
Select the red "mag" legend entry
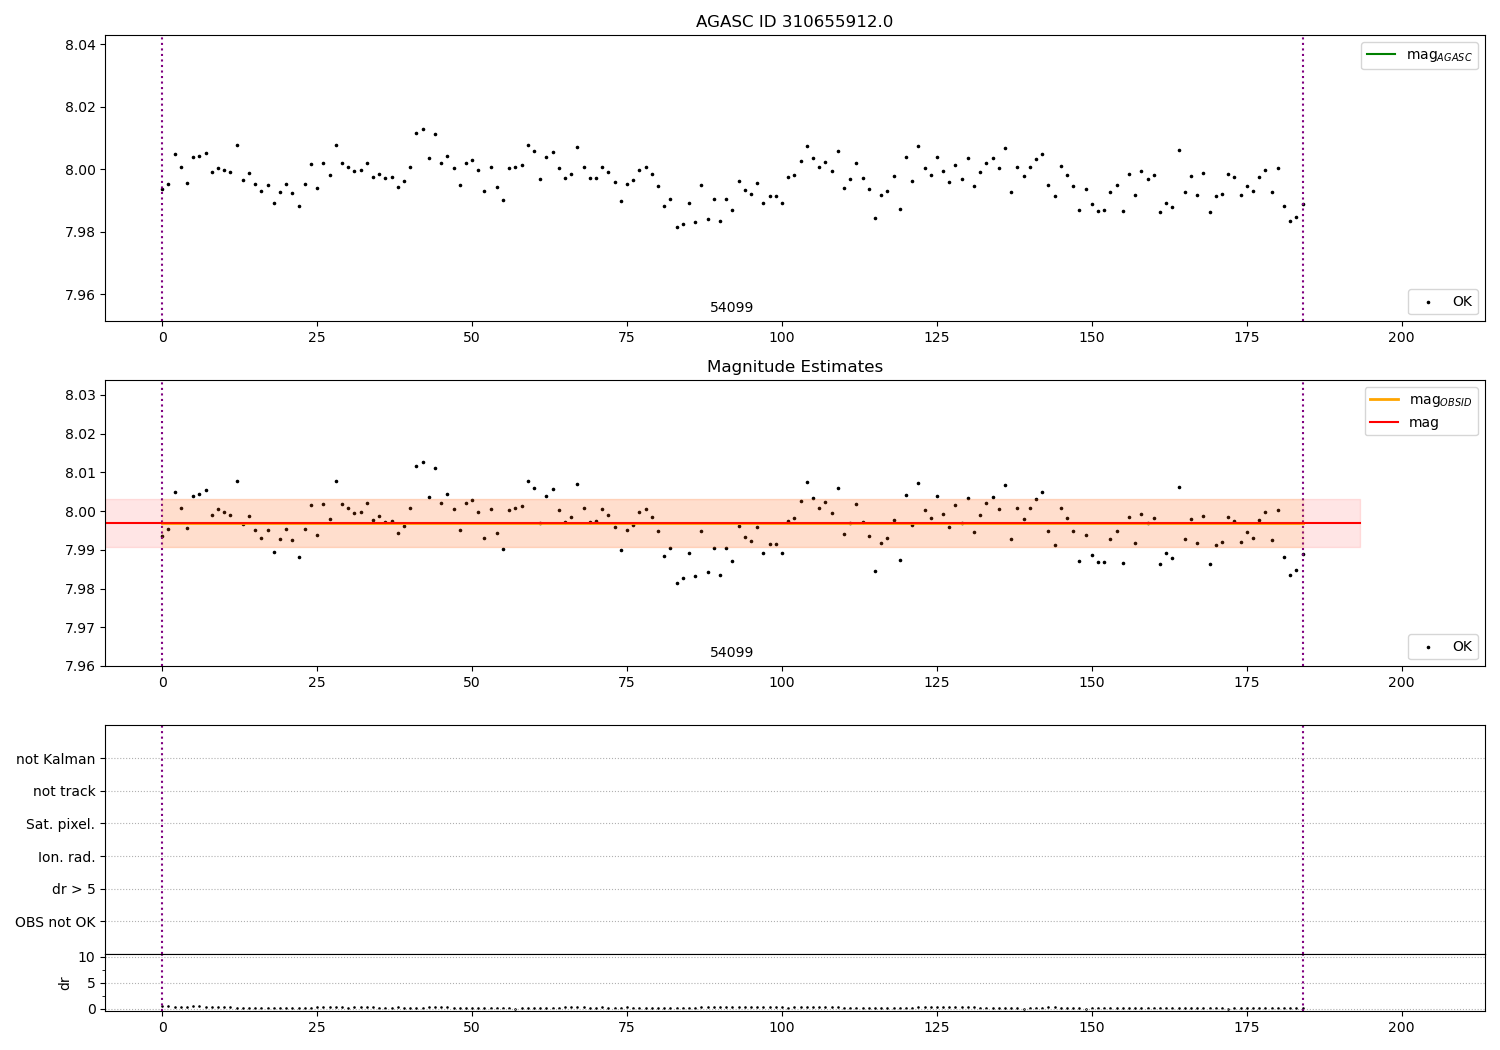coord(1404,423)
